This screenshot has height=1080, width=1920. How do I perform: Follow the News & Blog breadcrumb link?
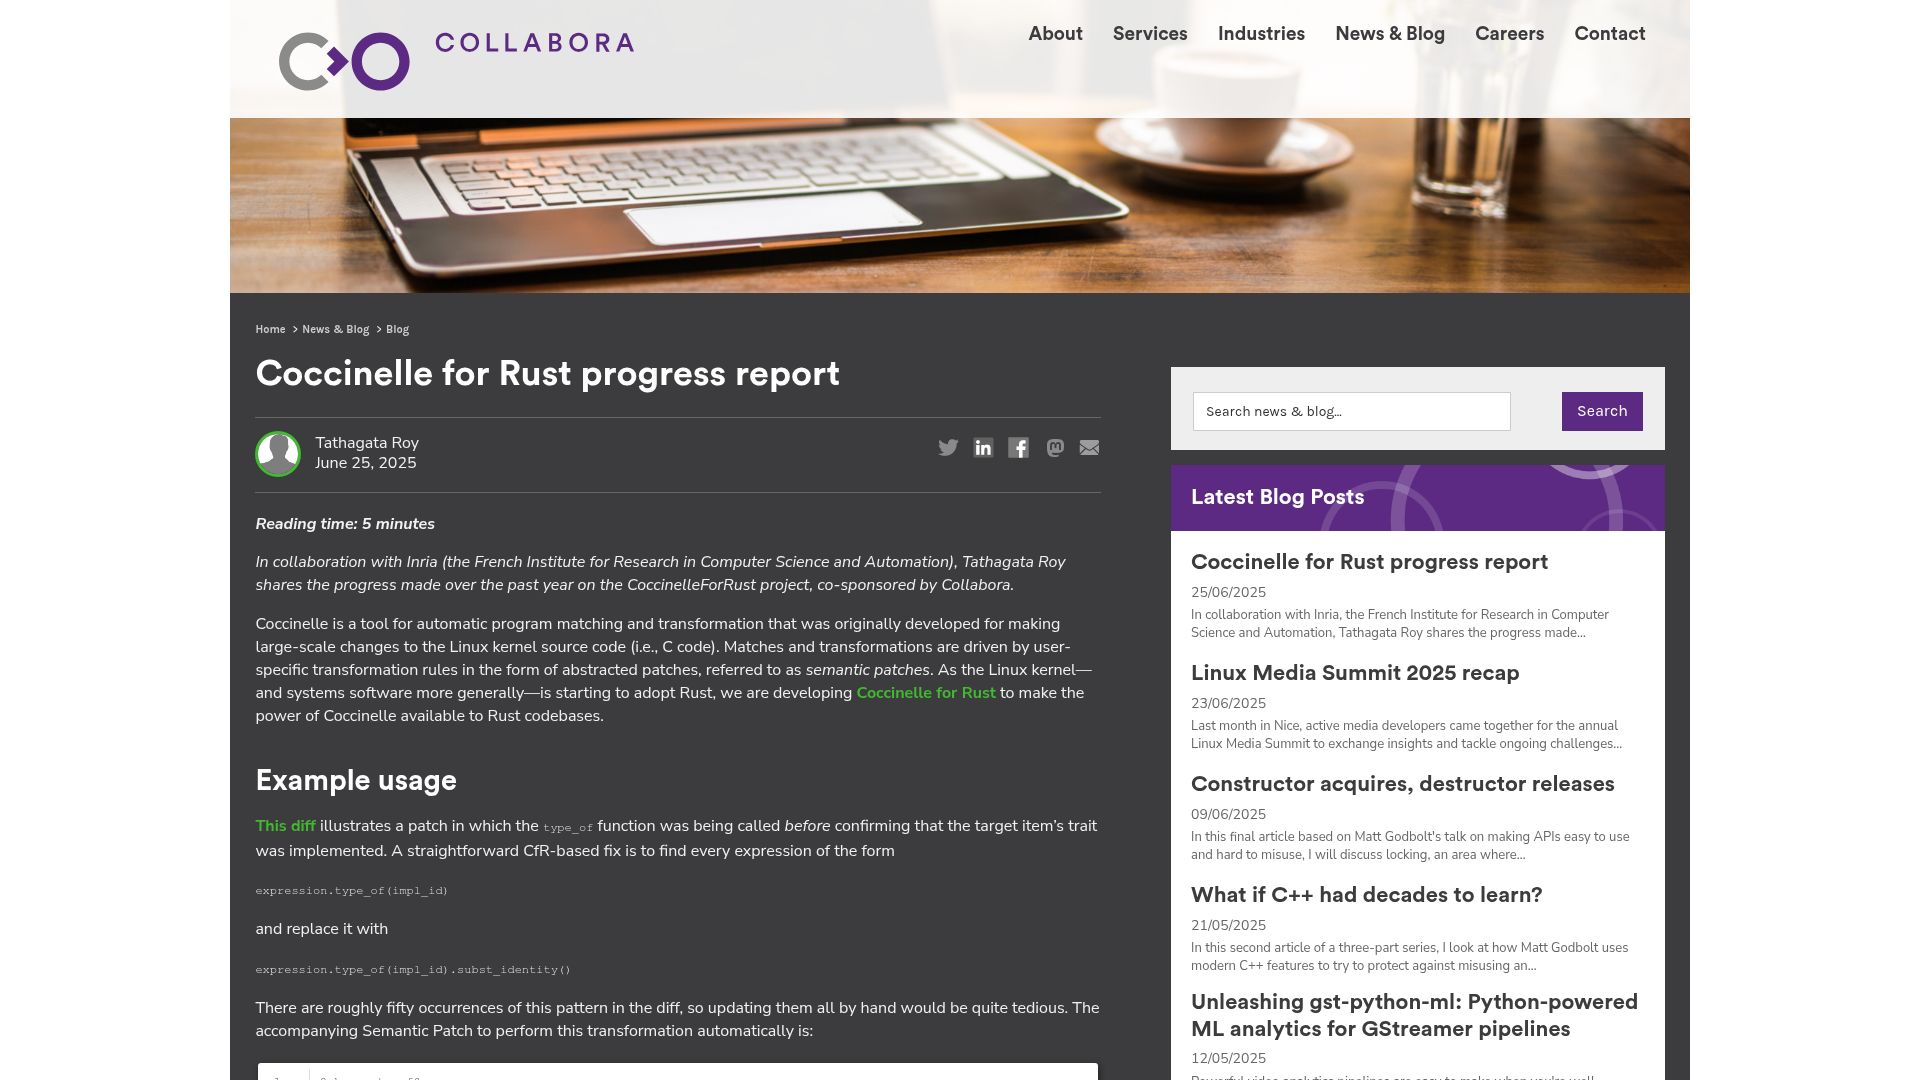pyautogui.click(x=335, y=329)
